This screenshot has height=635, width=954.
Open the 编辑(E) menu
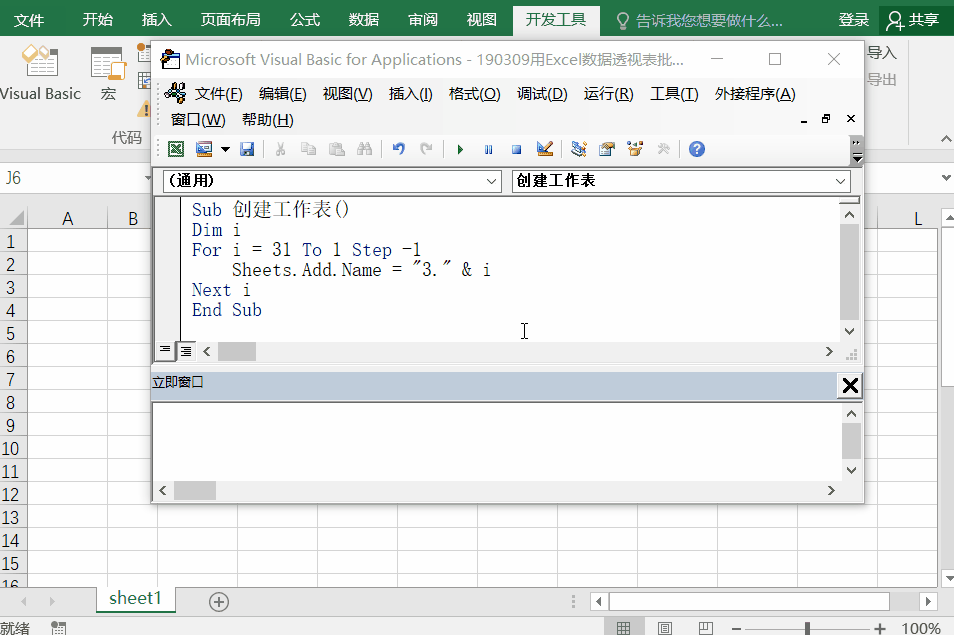coord(282,94)
